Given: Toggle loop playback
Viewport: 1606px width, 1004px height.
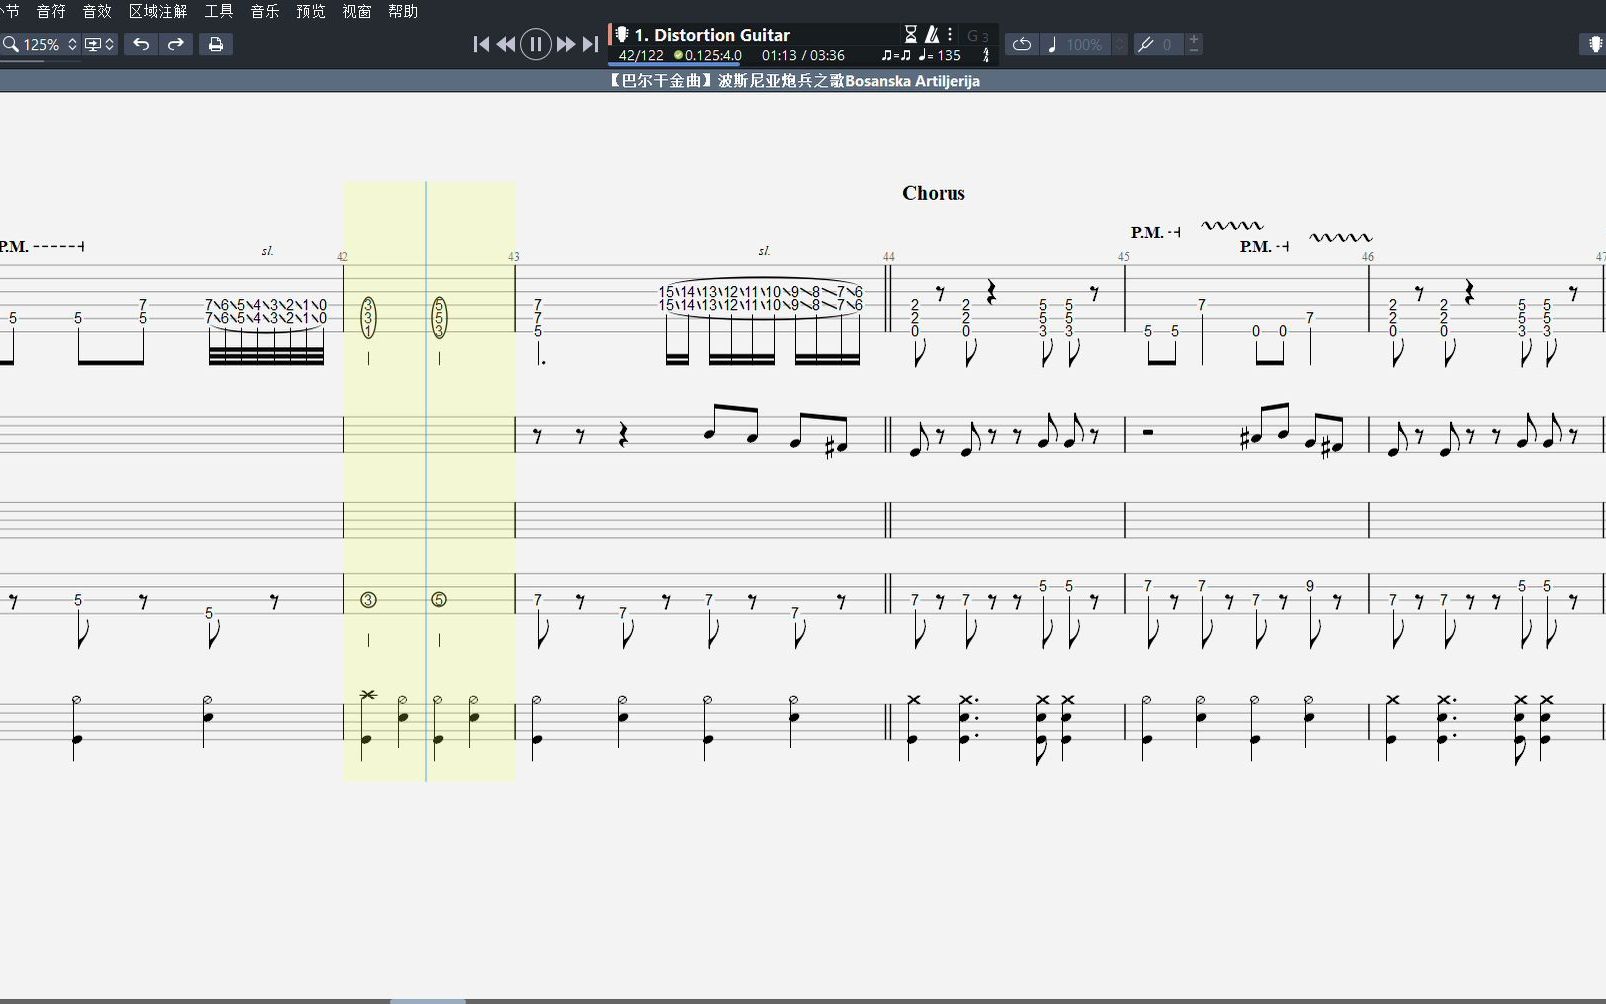Looking at the screenshot, I should coord(1021,44).
